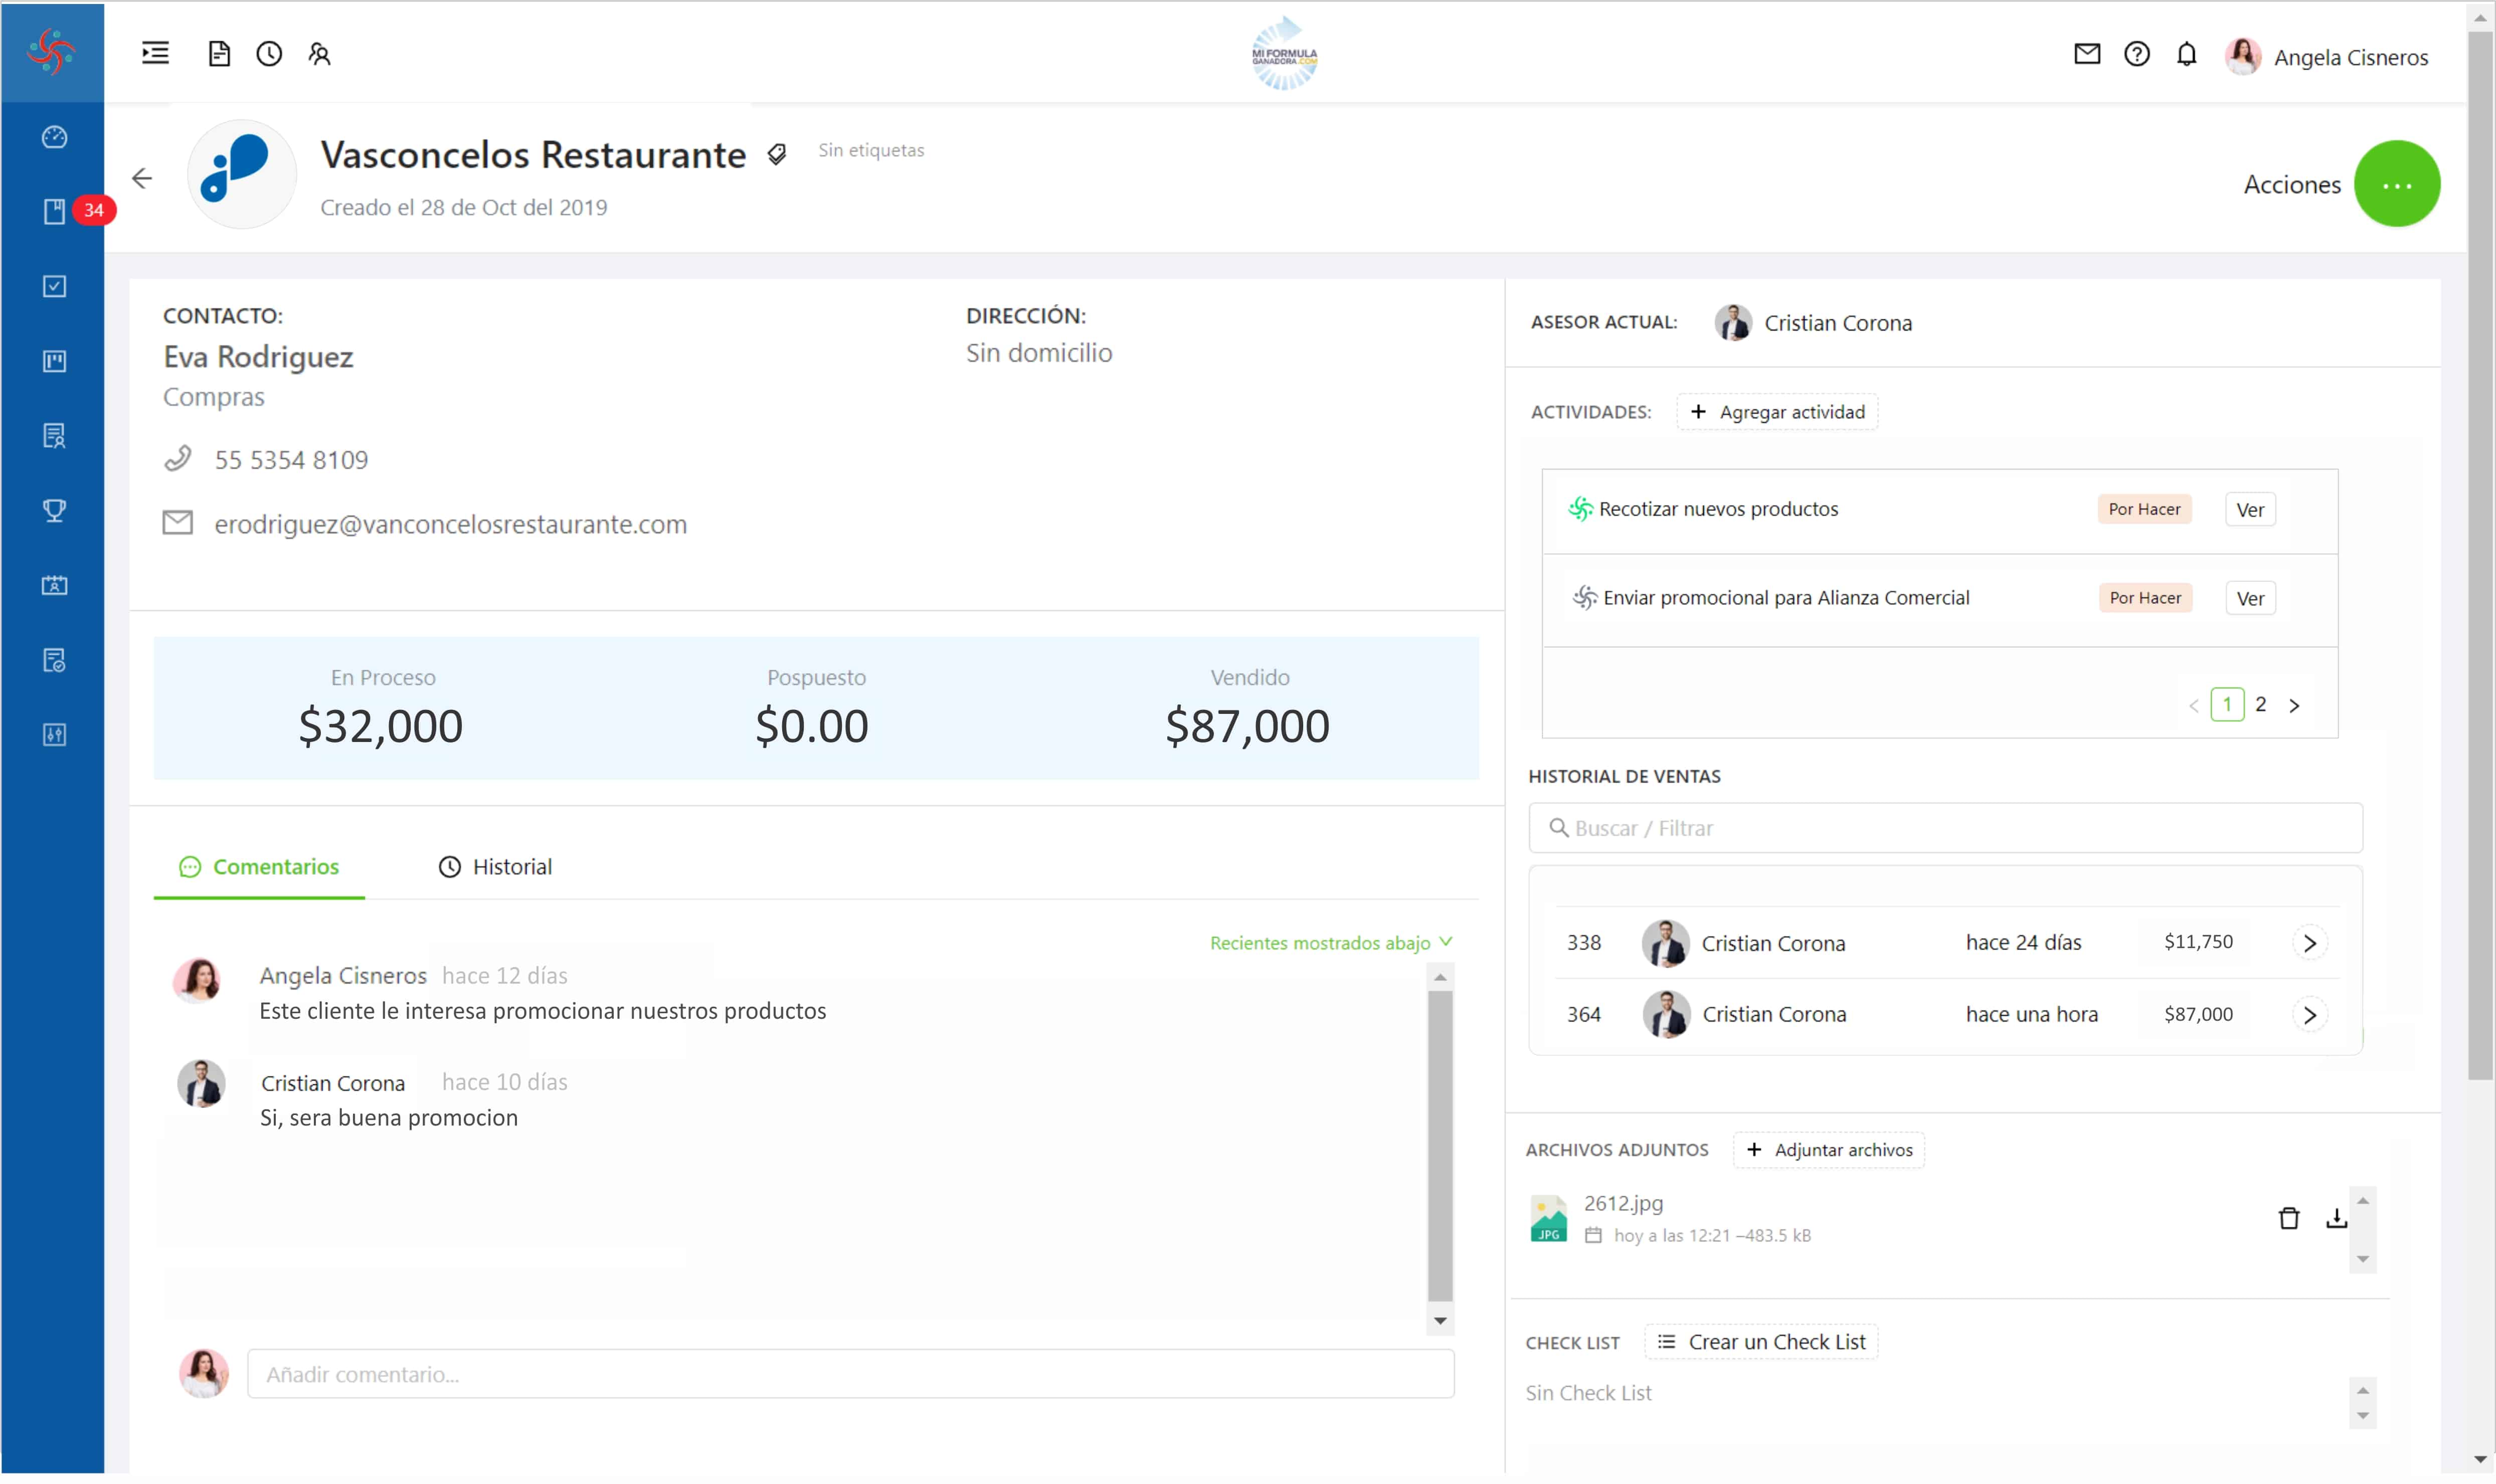This screenshot has height=1484, width=2496.
Task: Click Ver for Enviar promocional para Alianza Comercial
Action: (2249, 599)
